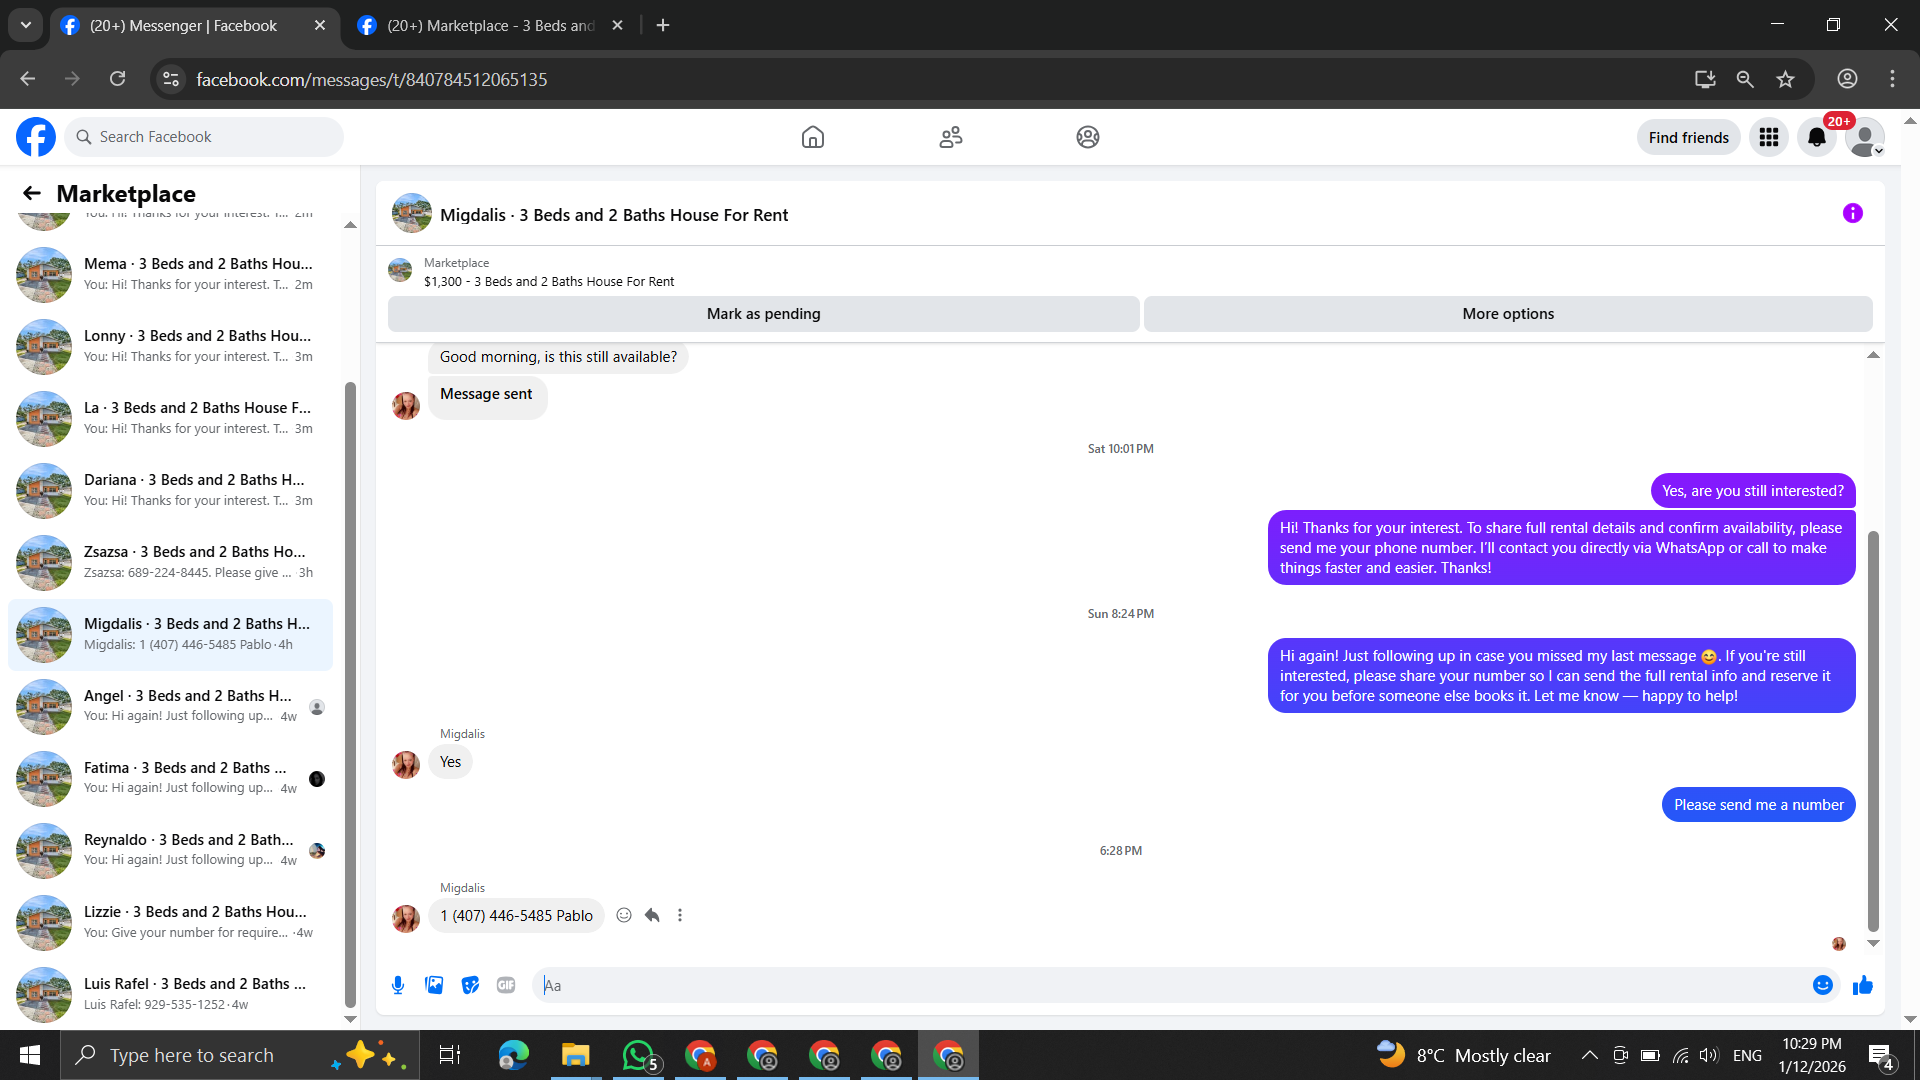The height and width of the screenshot is (1080, 1920).
Task: Open the account profile dropdown menu
Action: click(x=1865, y=137)
